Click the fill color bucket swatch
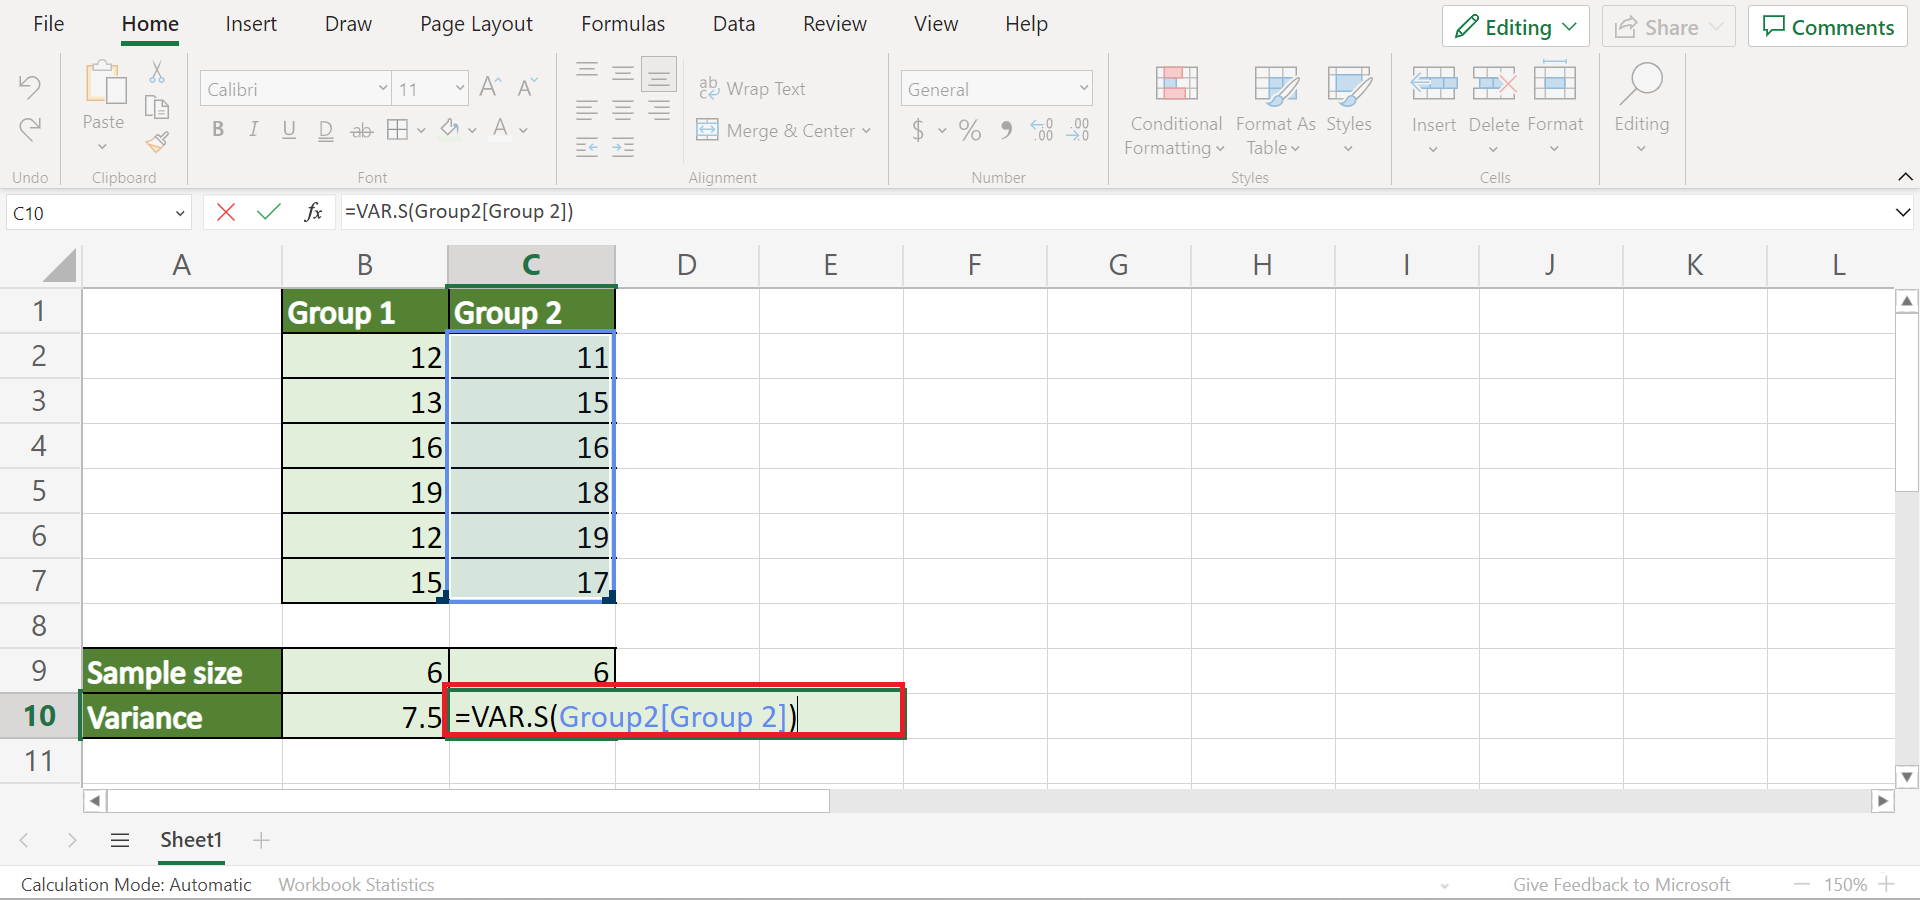 pos(450,130)
